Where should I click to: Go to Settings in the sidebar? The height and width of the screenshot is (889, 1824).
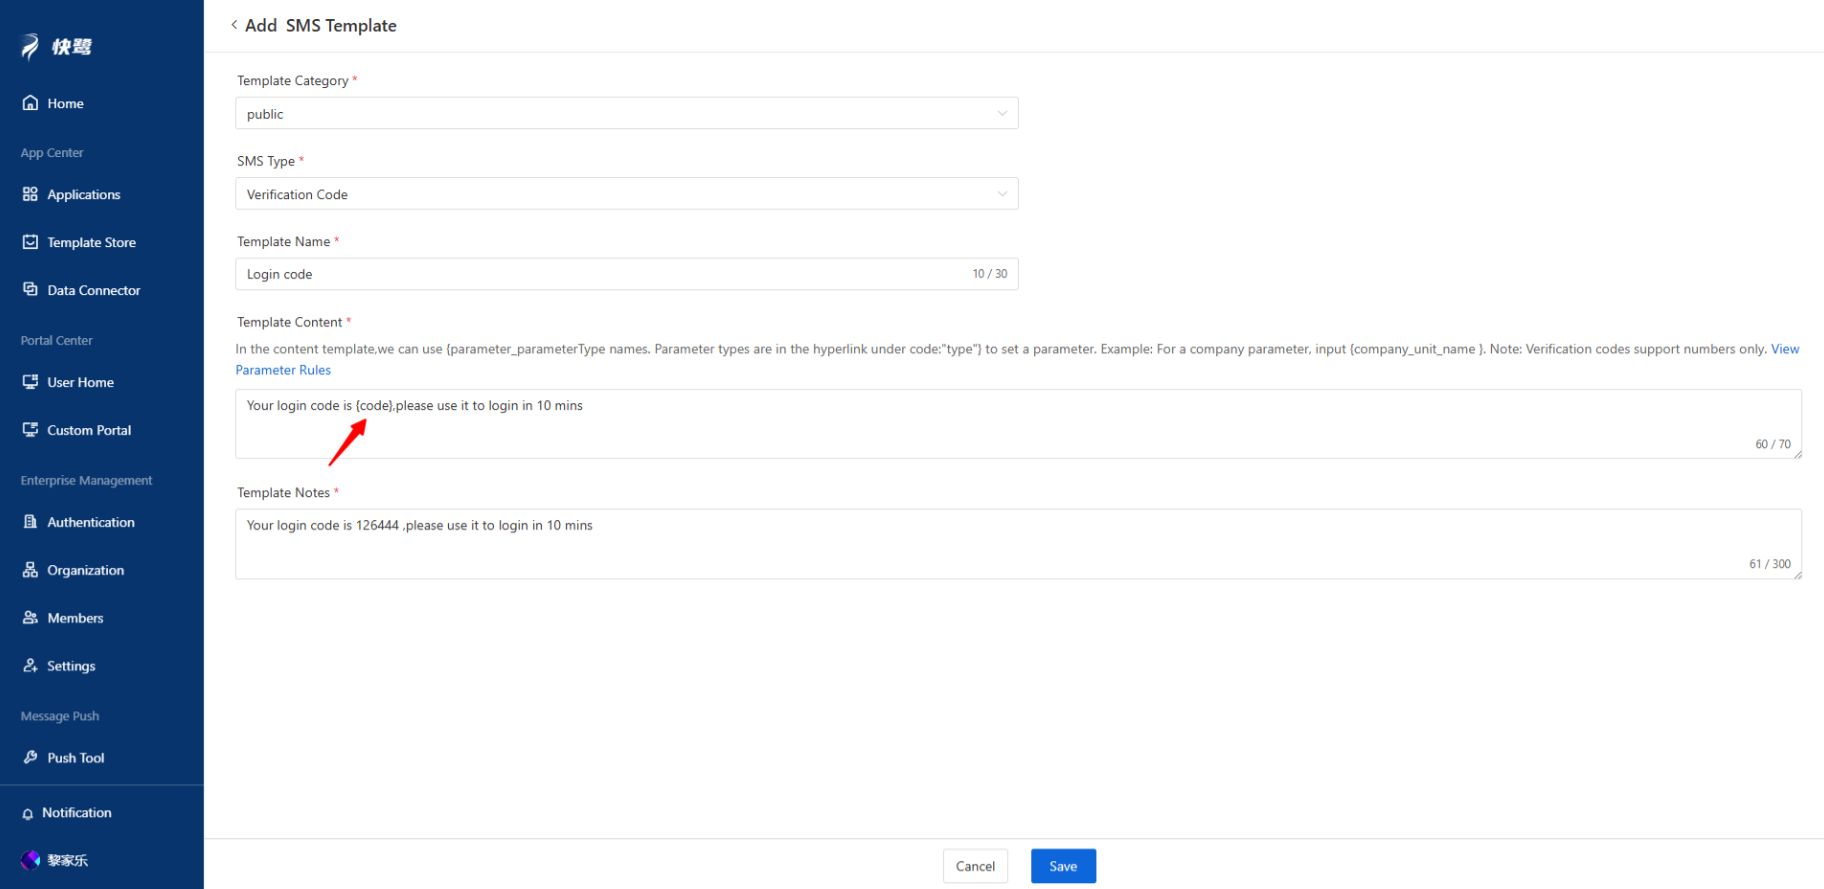pyautogui.click(x=71, y=666)
